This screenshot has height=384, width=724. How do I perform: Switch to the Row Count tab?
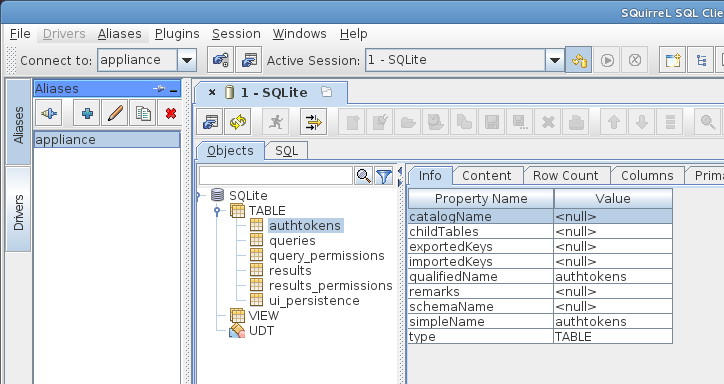click(566, 176)
